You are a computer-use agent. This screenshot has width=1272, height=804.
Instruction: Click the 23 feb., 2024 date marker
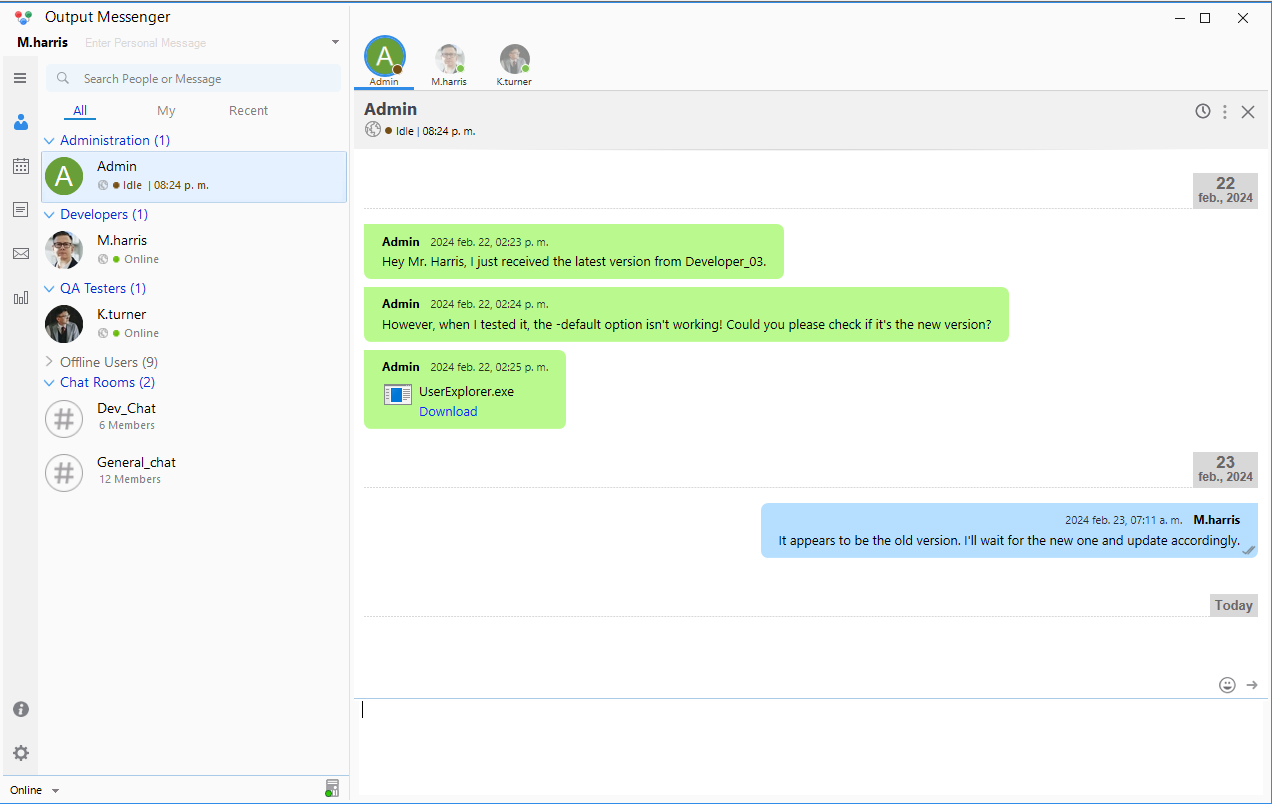point(1225,469)
